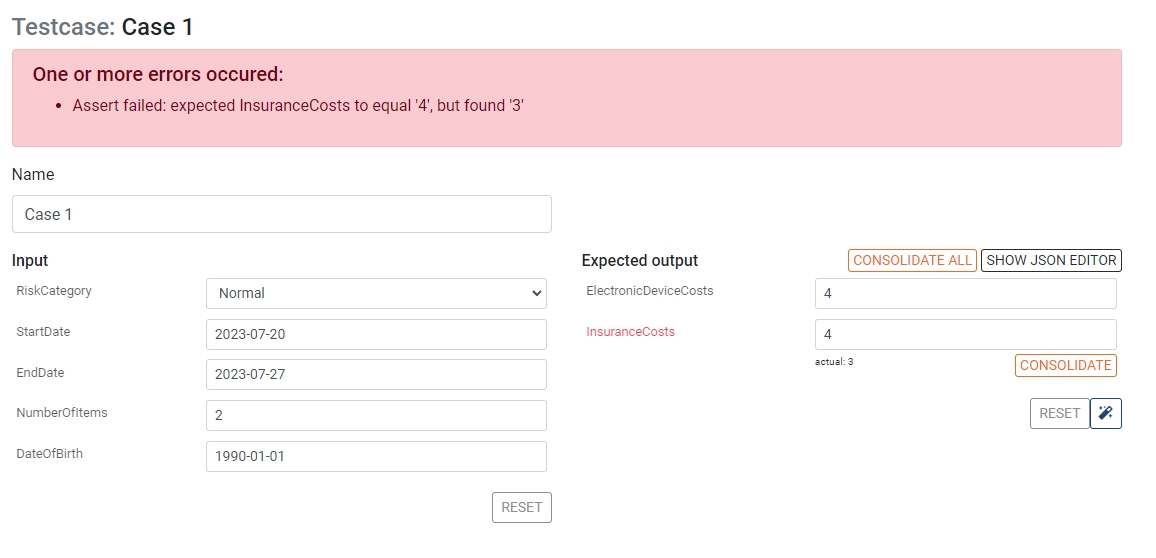Click the Testcase: Case 1 heading

click(x=103, y=27)
